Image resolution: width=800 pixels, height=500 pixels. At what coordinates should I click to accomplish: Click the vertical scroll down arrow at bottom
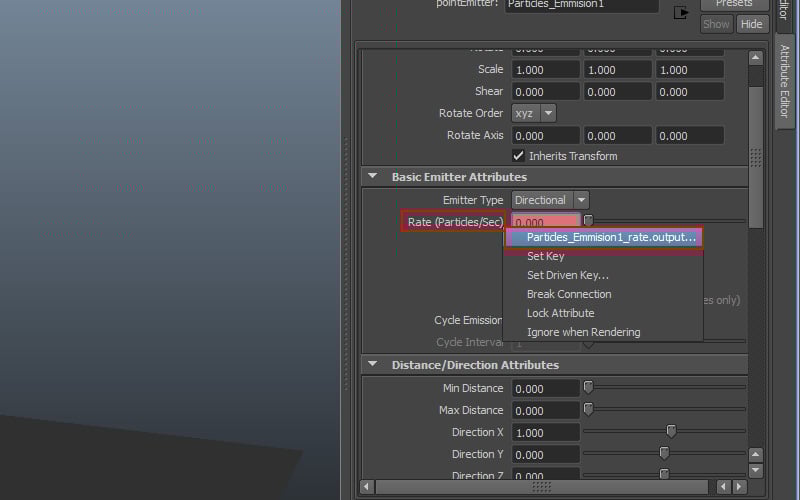tap(756, 470)
